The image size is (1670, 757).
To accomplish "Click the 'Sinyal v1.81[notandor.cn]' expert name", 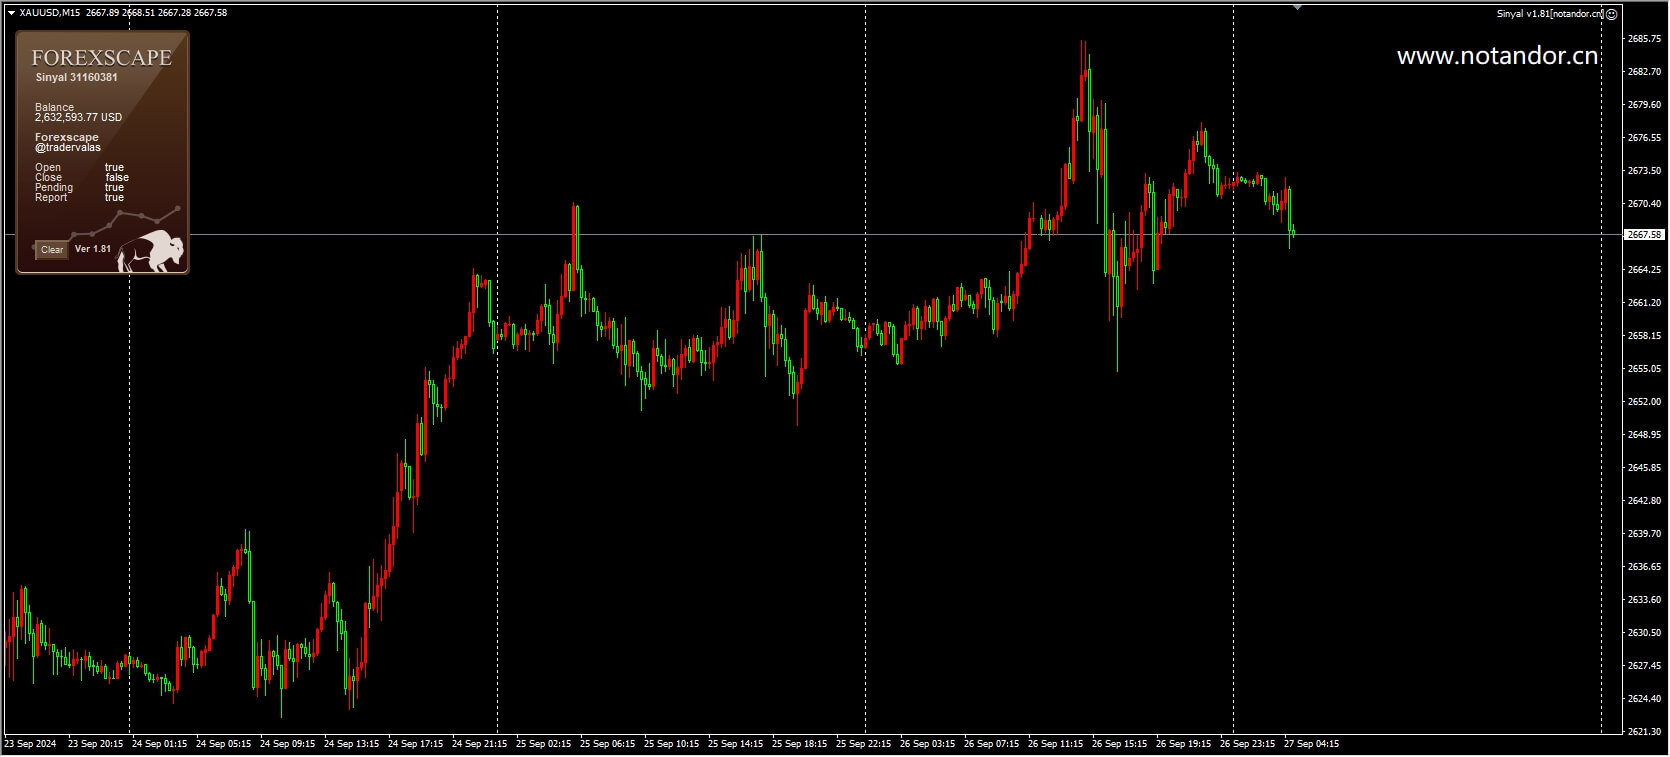I will click(x=1549, y=14).
